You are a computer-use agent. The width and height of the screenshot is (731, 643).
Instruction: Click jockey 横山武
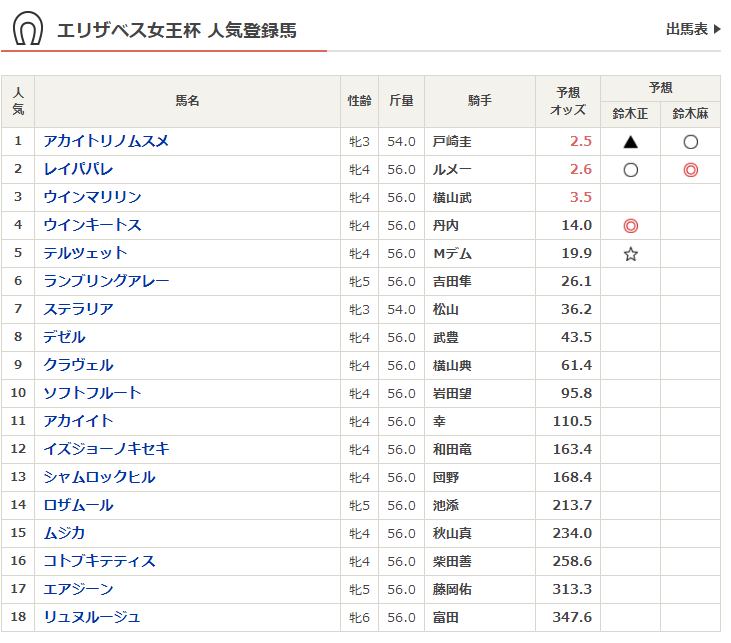[452, 198]
